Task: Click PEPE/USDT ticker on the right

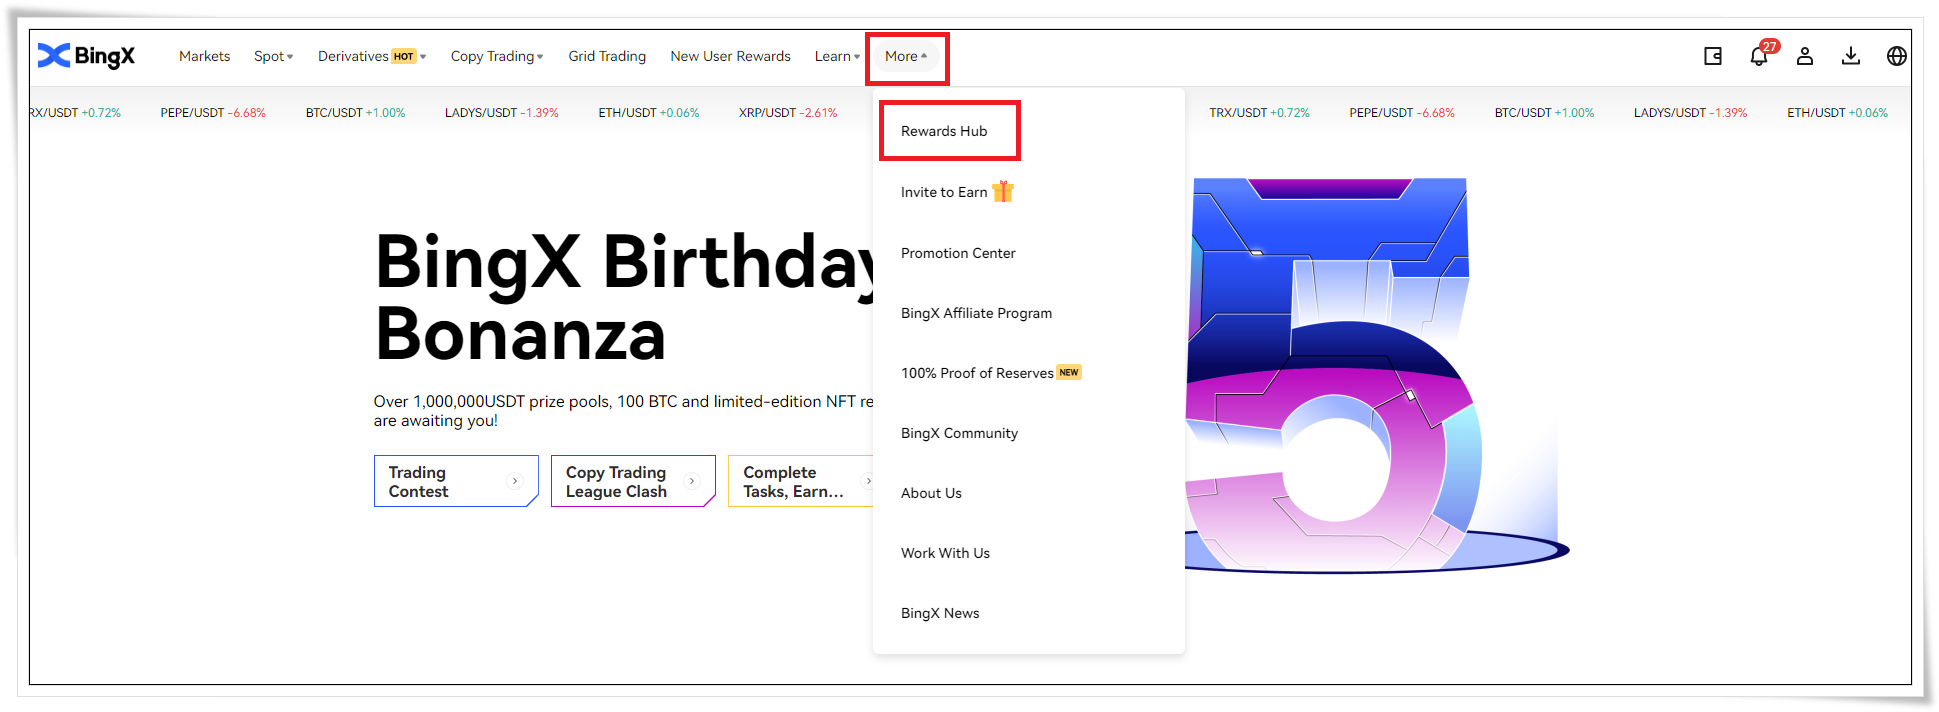Action: [x=1402, y=113]
